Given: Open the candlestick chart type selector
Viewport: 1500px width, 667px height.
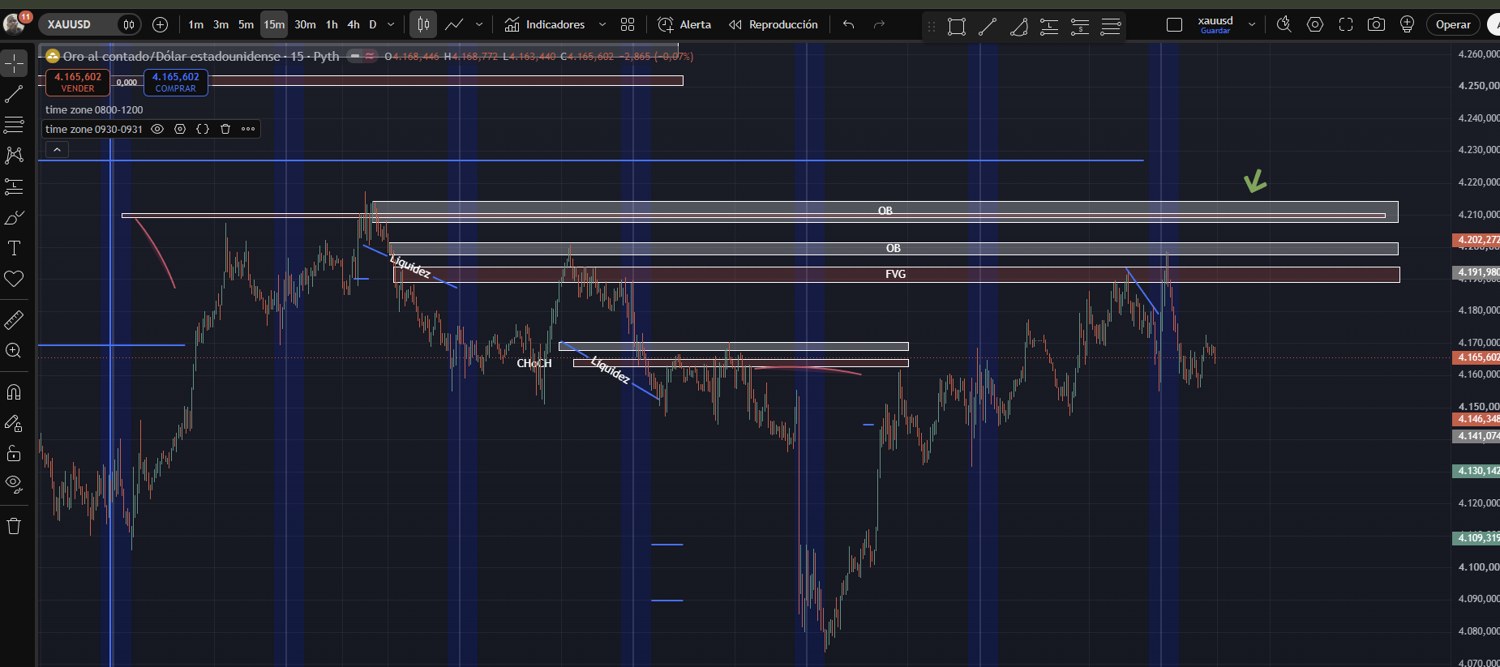Looking at the screenshot, I should [423, 24].
